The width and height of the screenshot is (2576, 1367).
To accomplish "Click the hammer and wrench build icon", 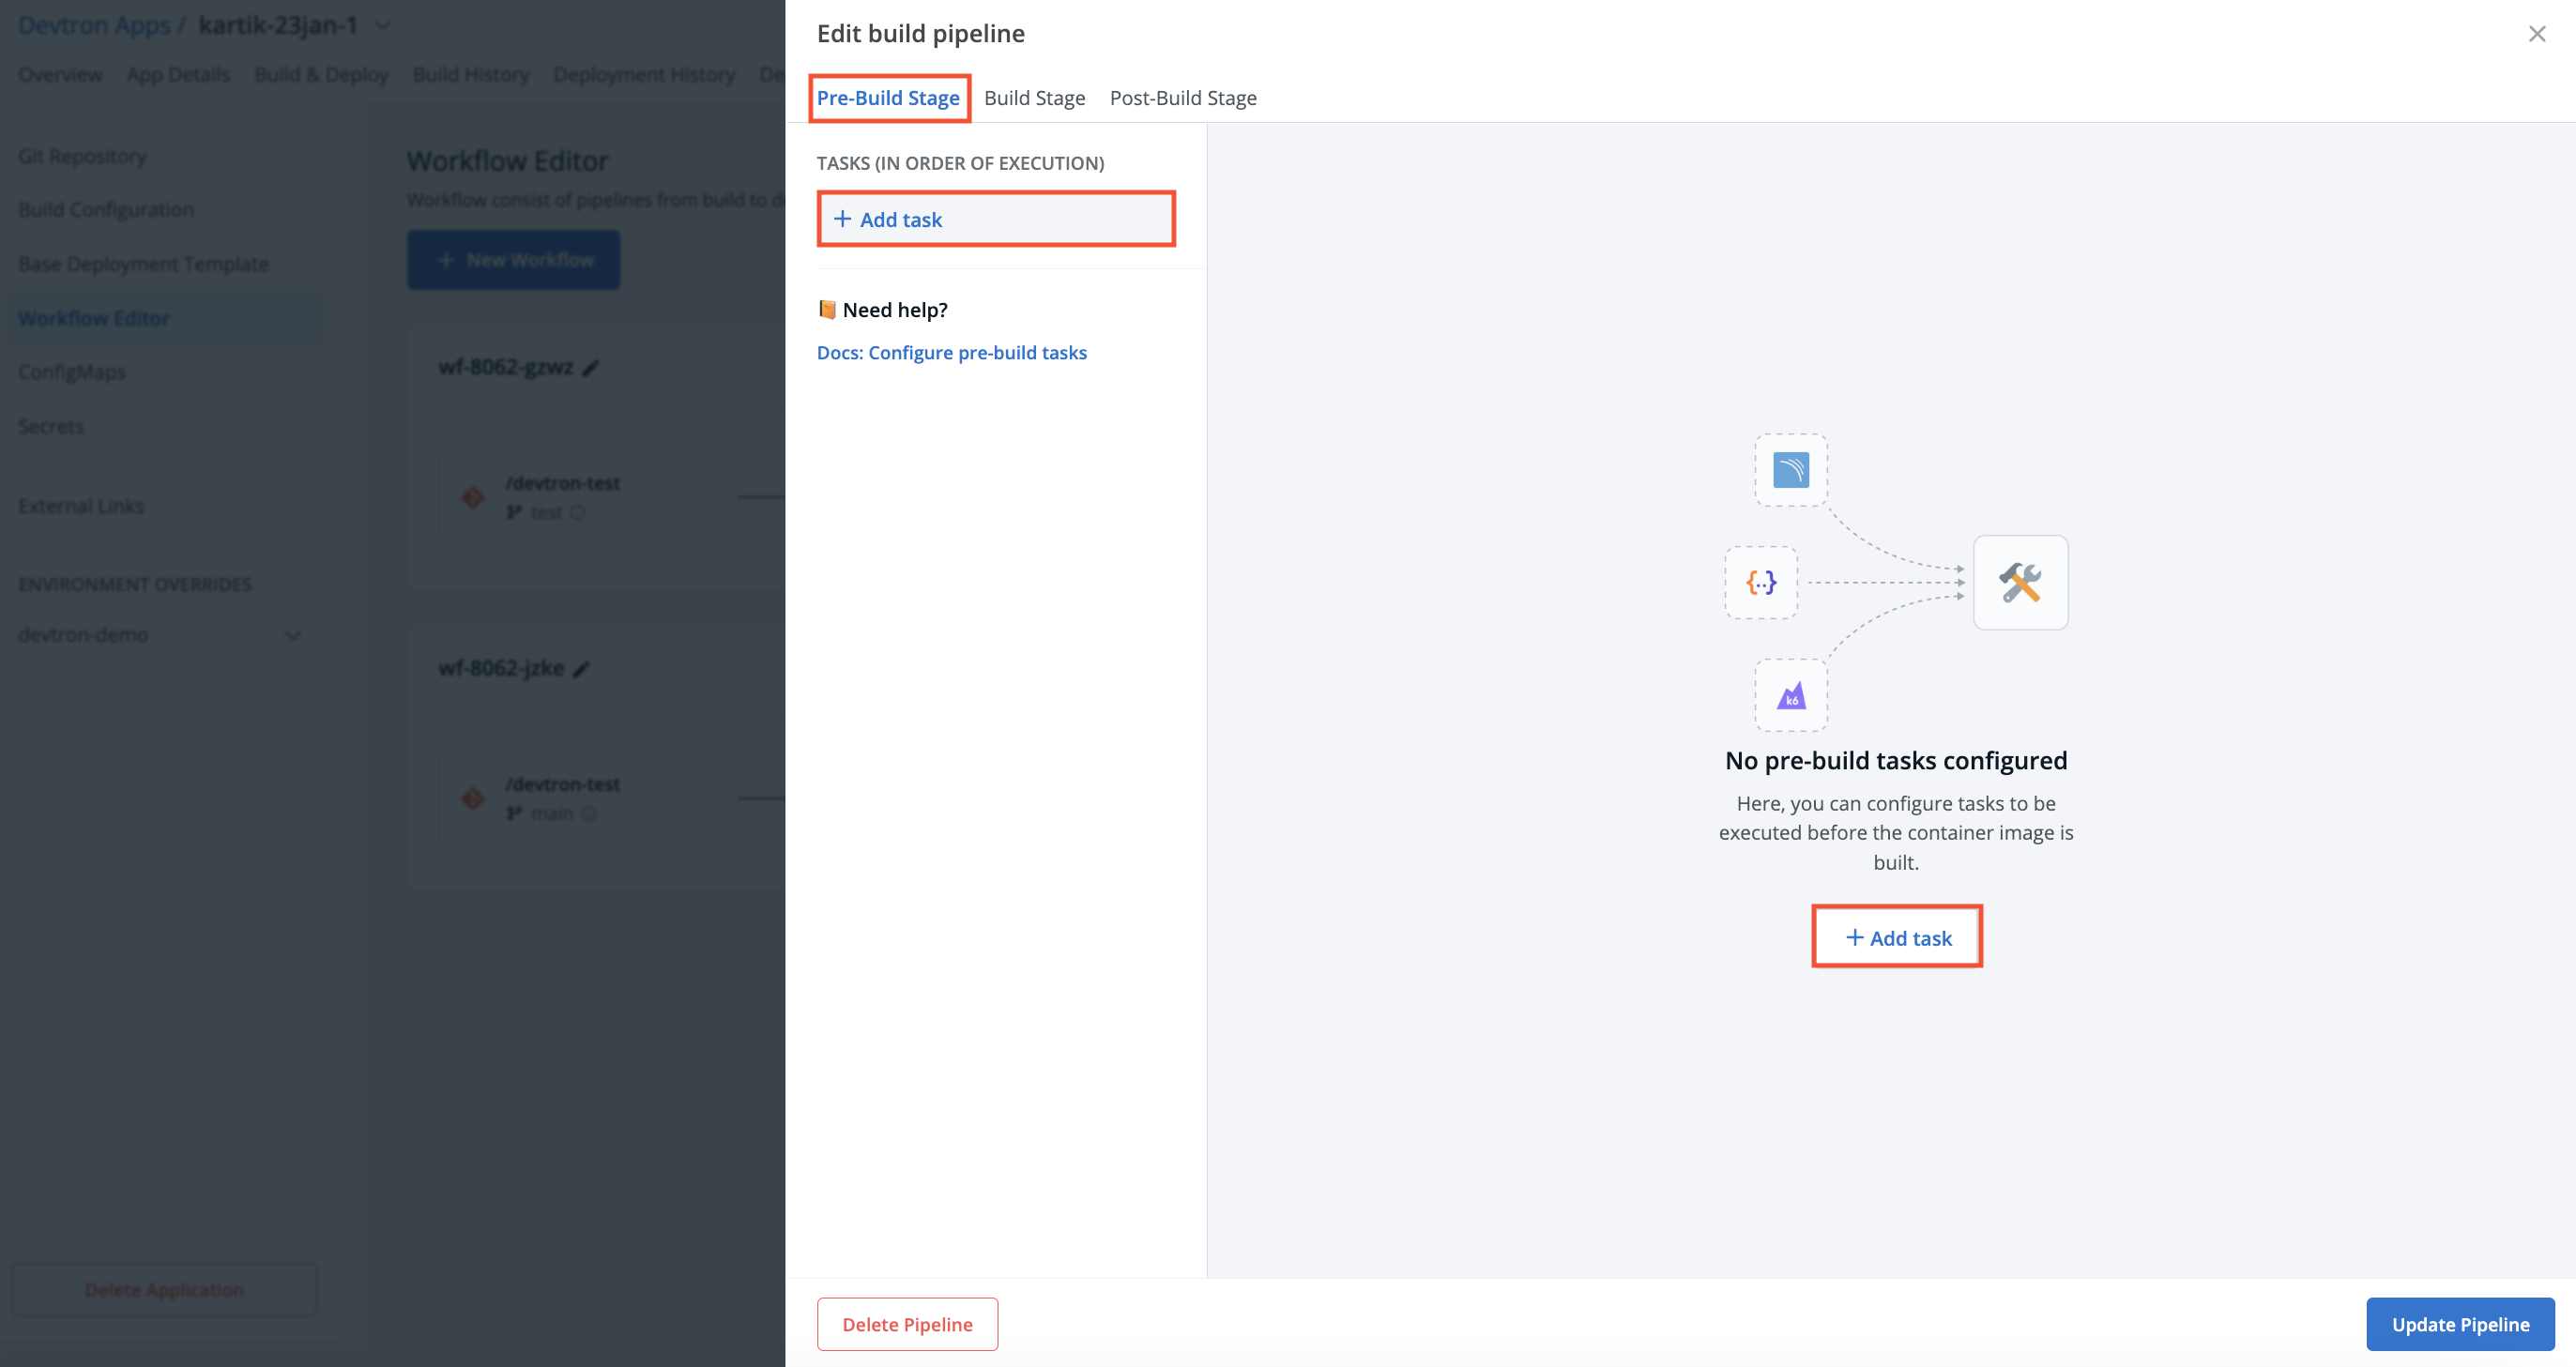I will click(x=2020, y=582).
